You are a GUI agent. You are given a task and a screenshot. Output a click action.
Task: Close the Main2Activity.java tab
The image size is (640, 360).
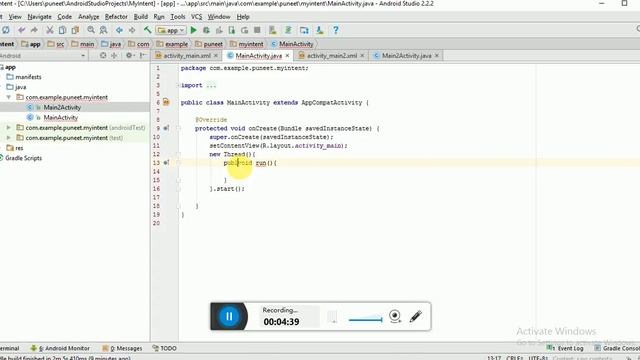437,56
